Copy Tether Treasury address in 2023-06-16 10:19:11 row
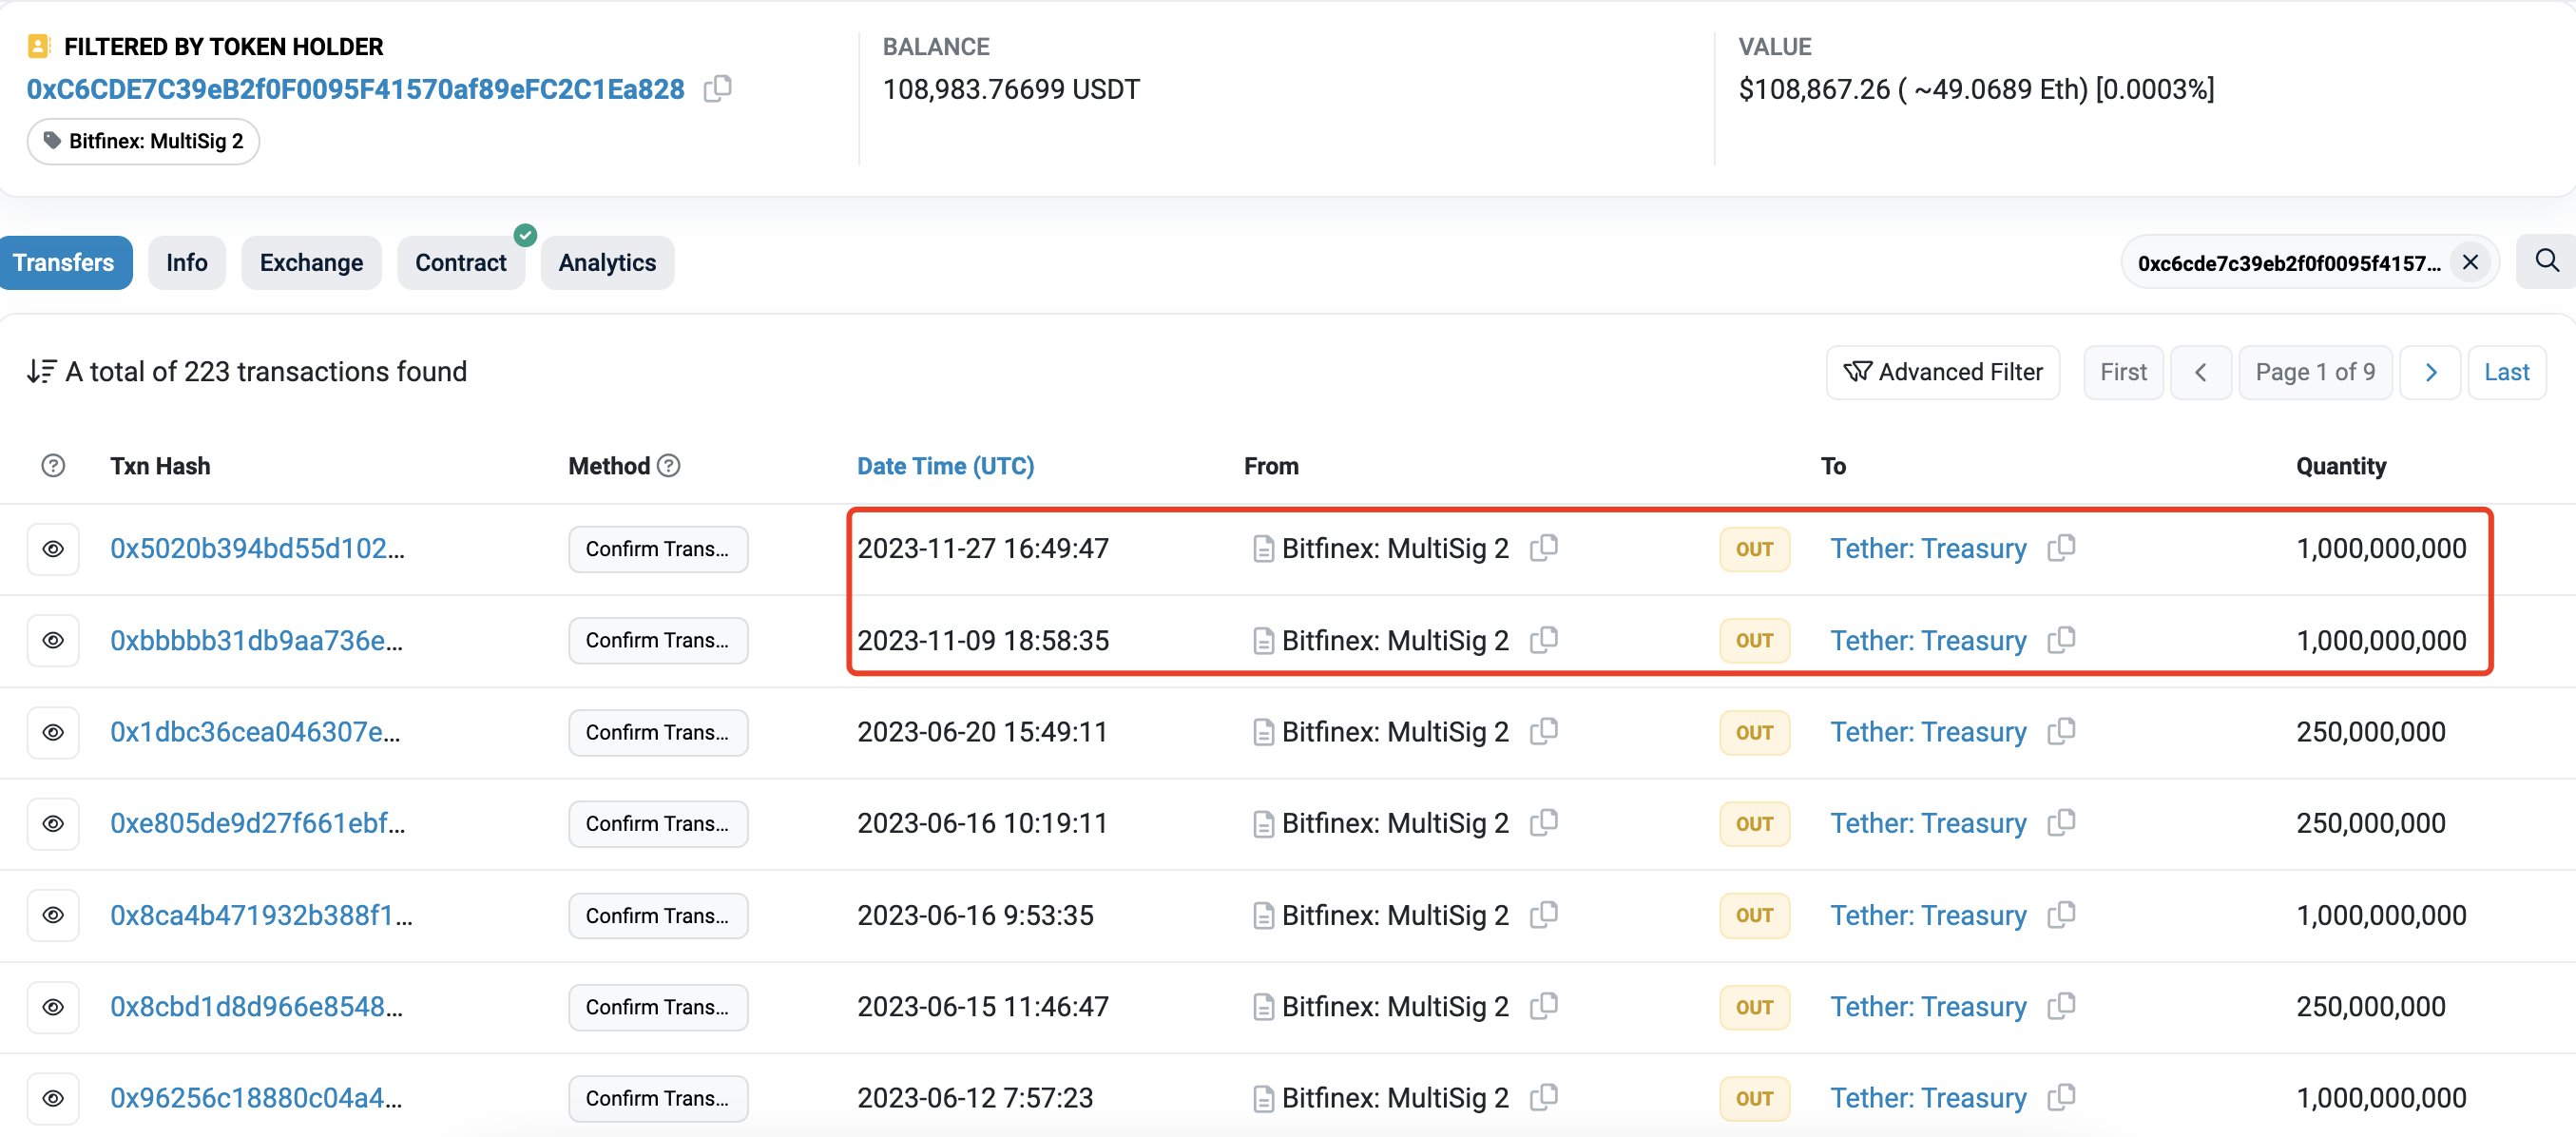2576x1137 pixels. (2061, 823)
